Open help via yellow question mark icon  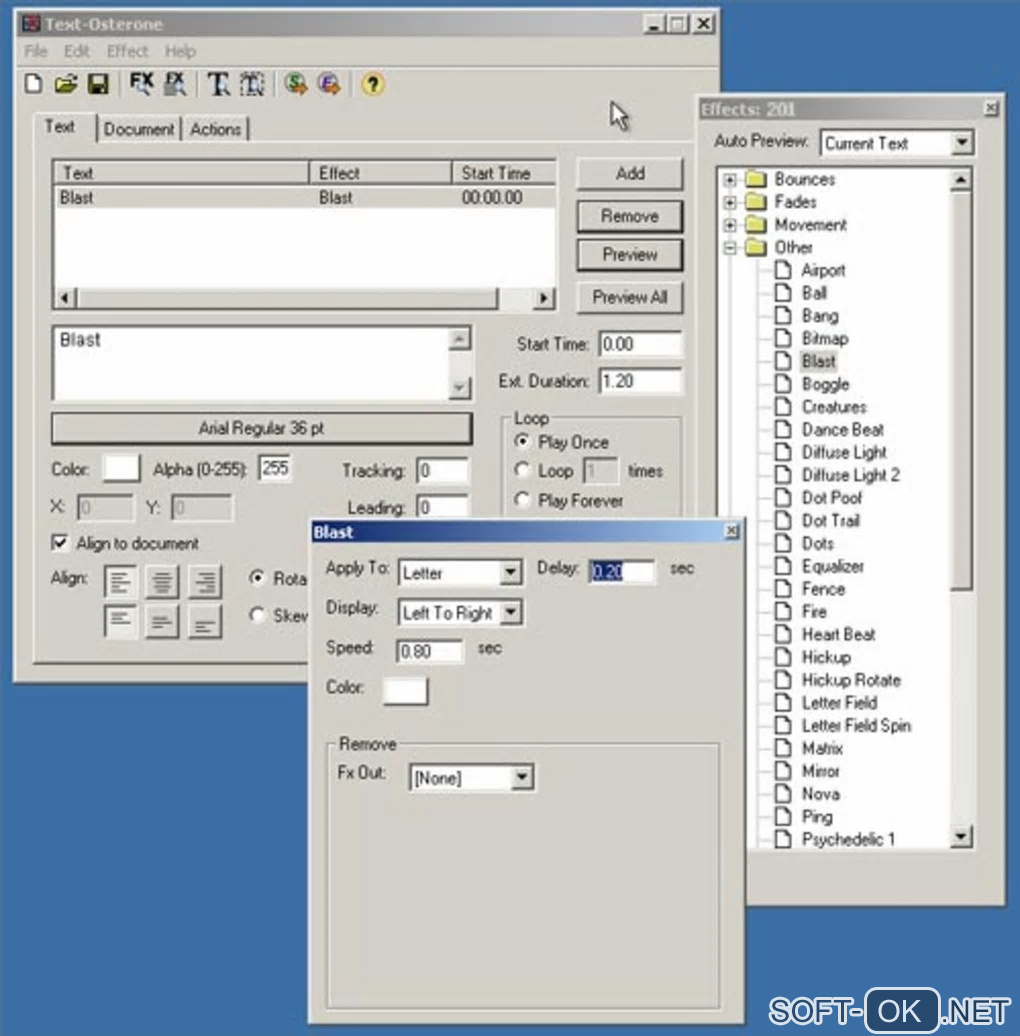click(373, 84)
